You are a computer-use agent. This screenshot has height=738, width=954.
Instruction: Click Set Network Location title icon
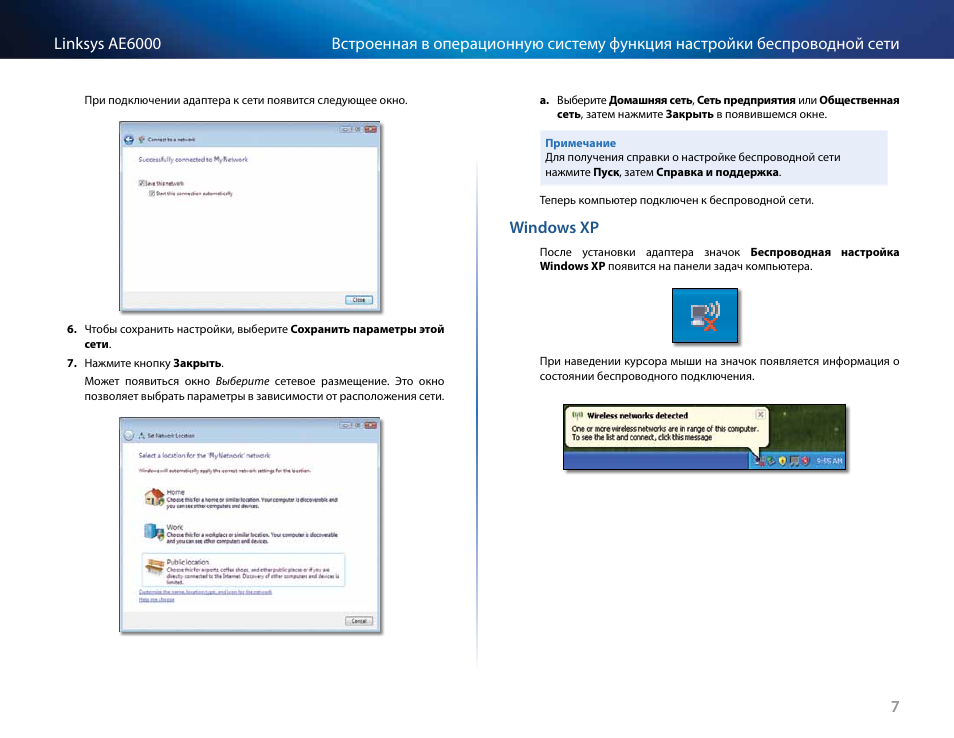[142, 436]
